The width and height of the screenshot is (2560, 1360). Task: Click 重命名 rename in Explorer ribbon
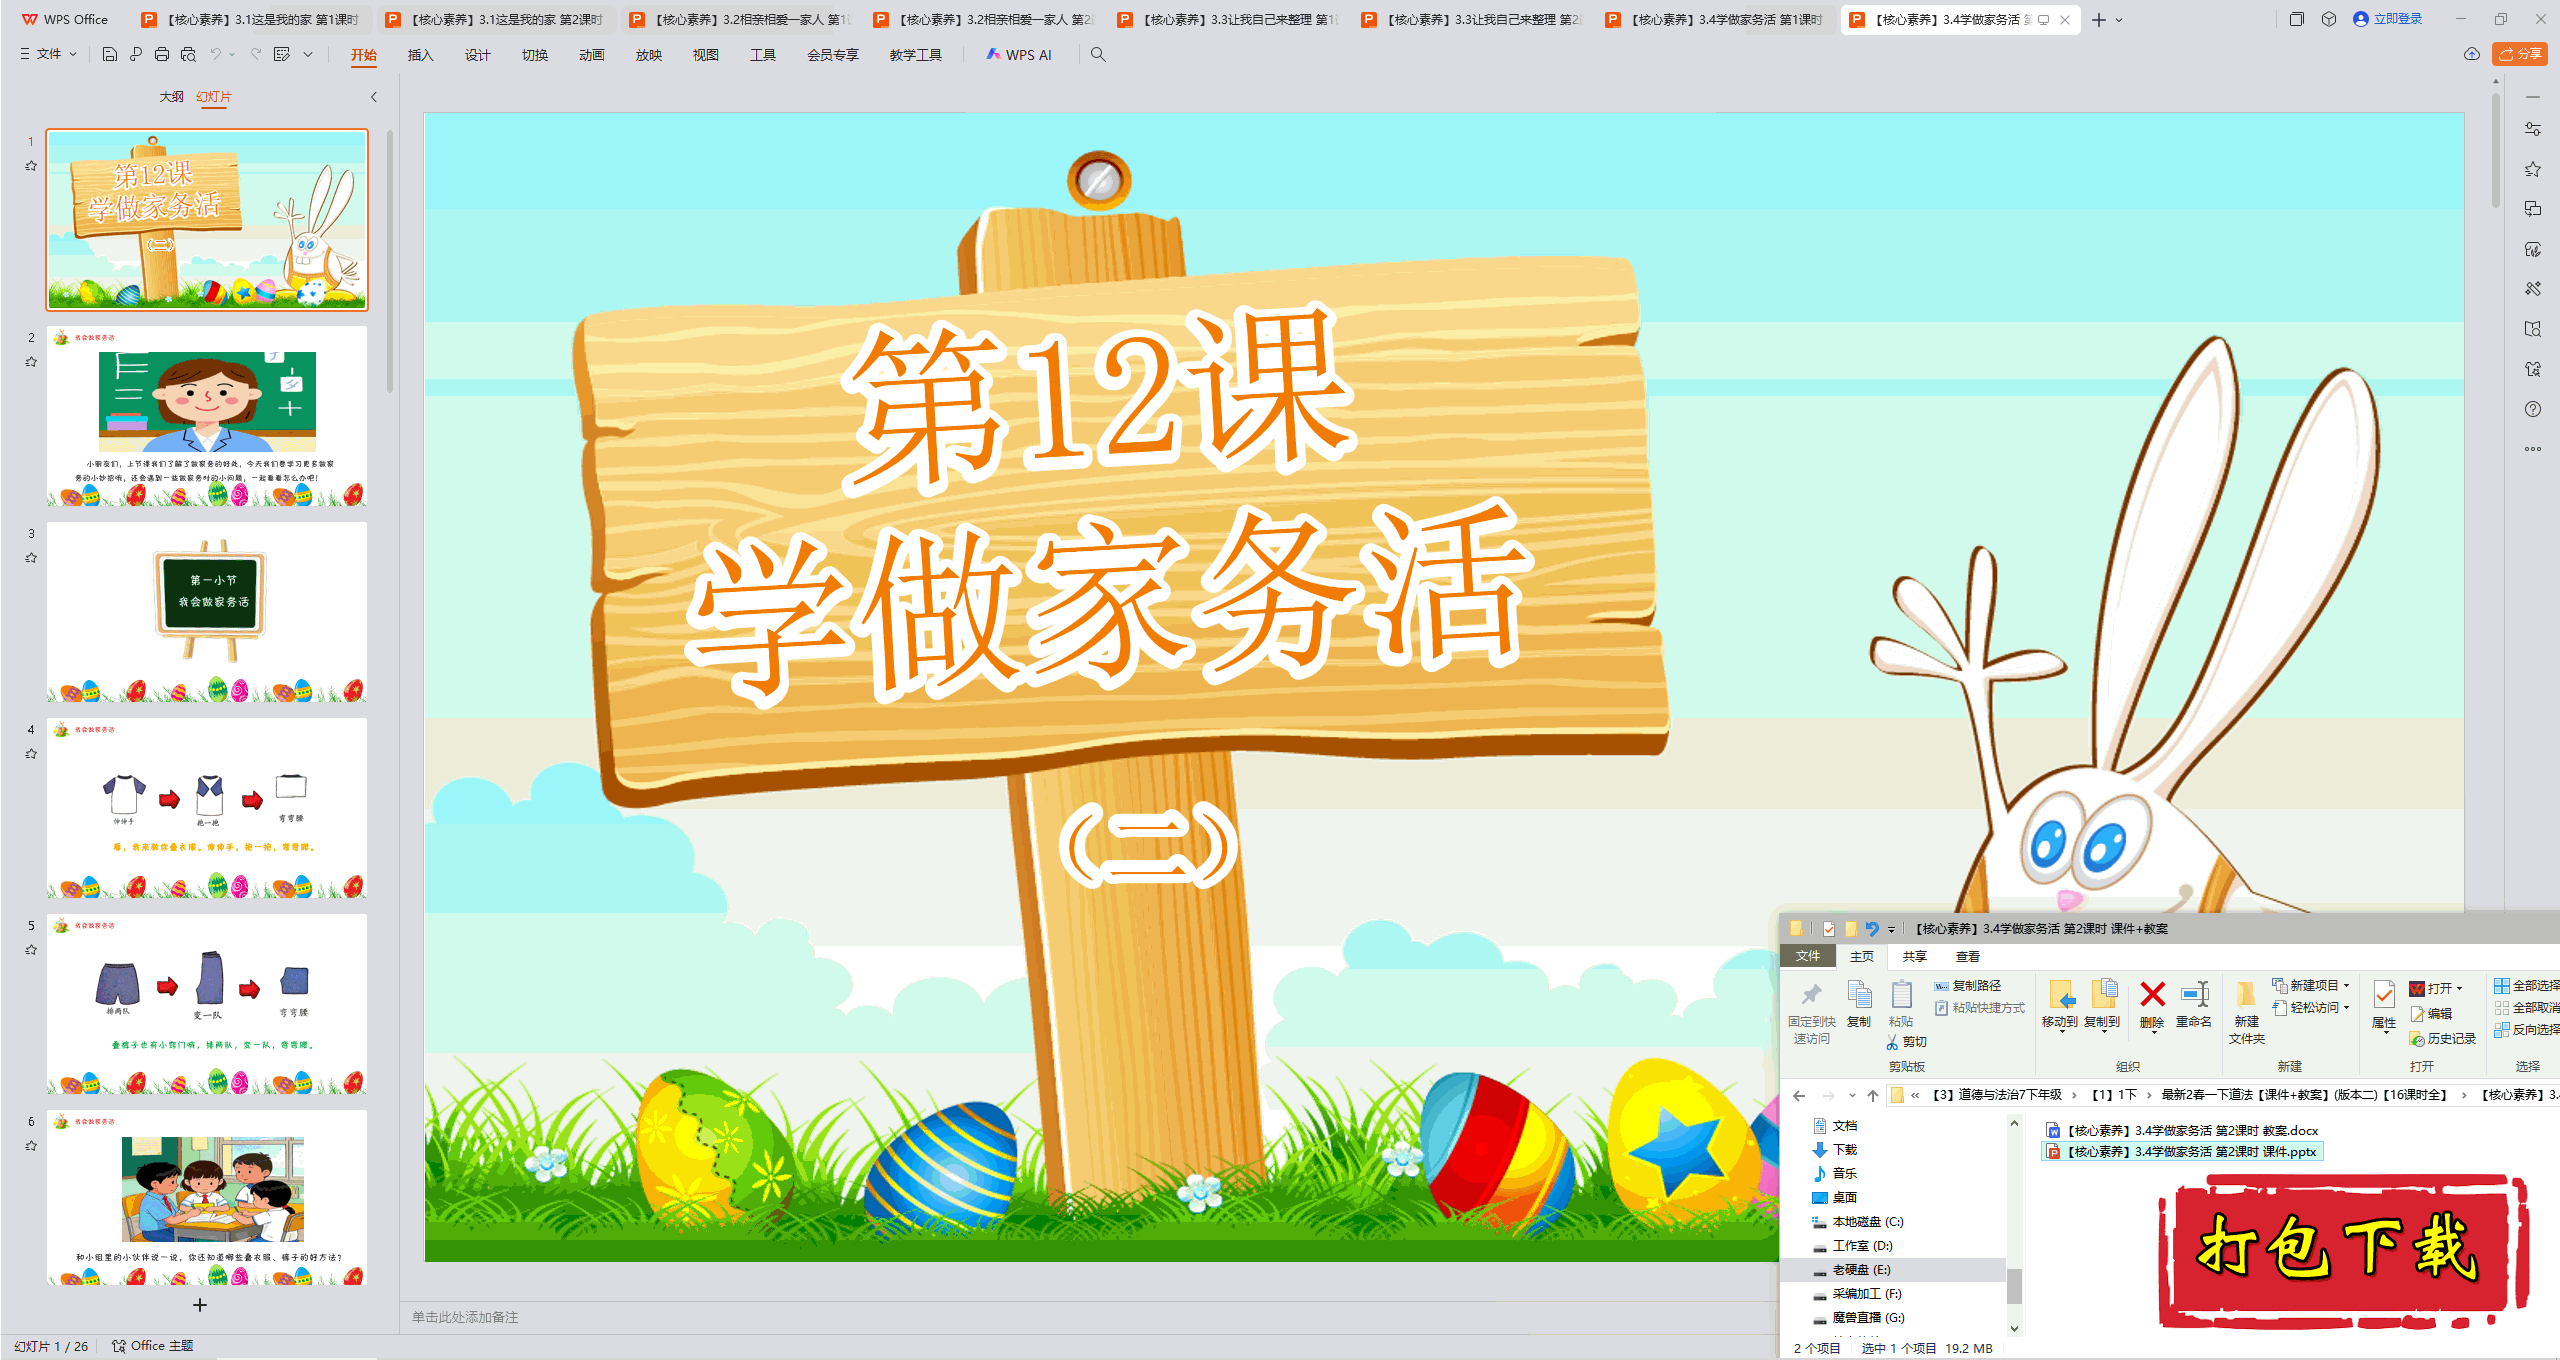click(2194, 1004)
